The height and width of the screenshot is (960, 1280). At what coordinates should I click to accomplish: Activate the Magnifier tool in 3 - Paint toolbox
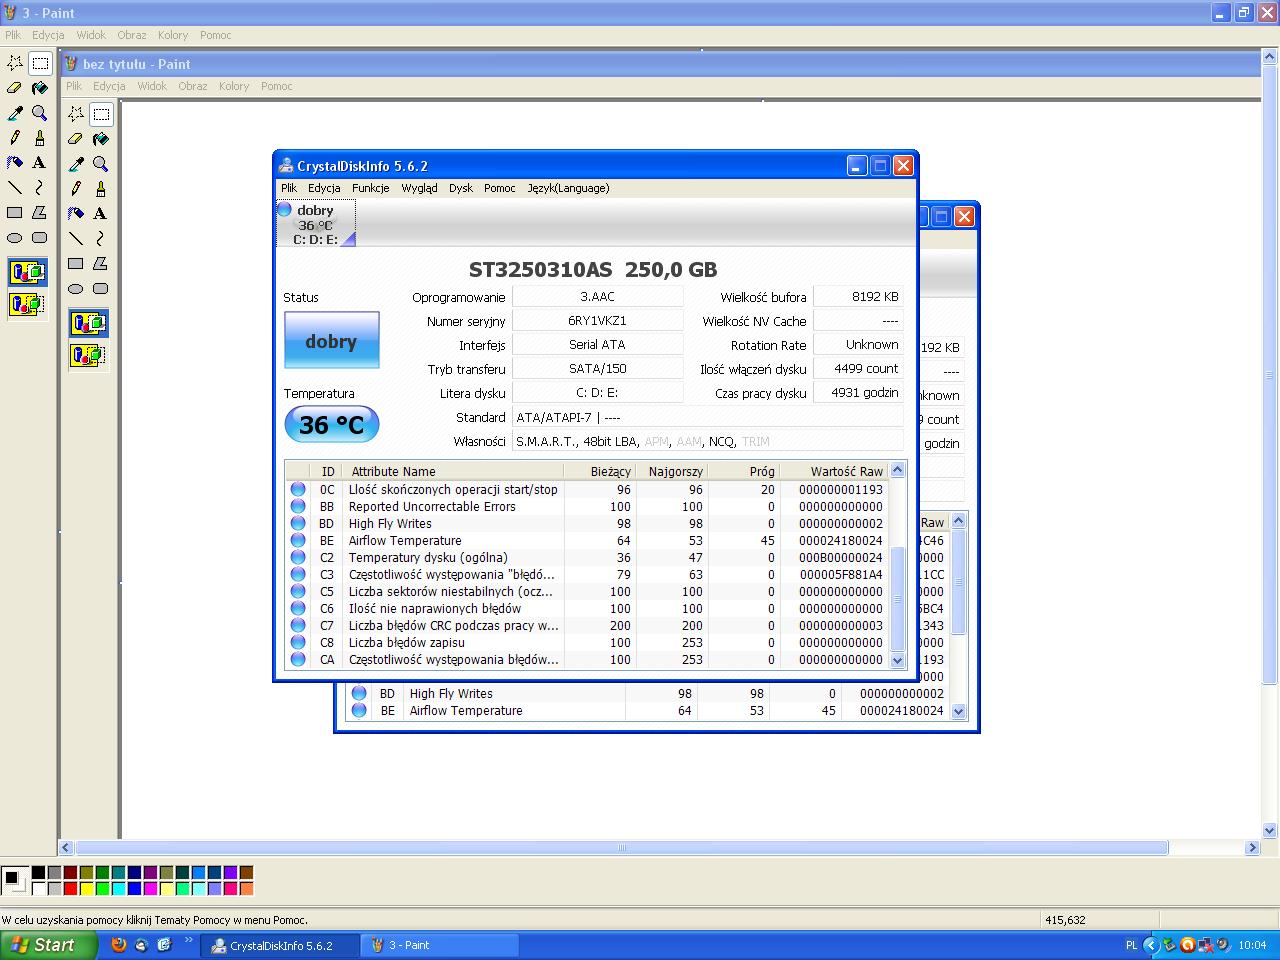[x=40, y=113]
